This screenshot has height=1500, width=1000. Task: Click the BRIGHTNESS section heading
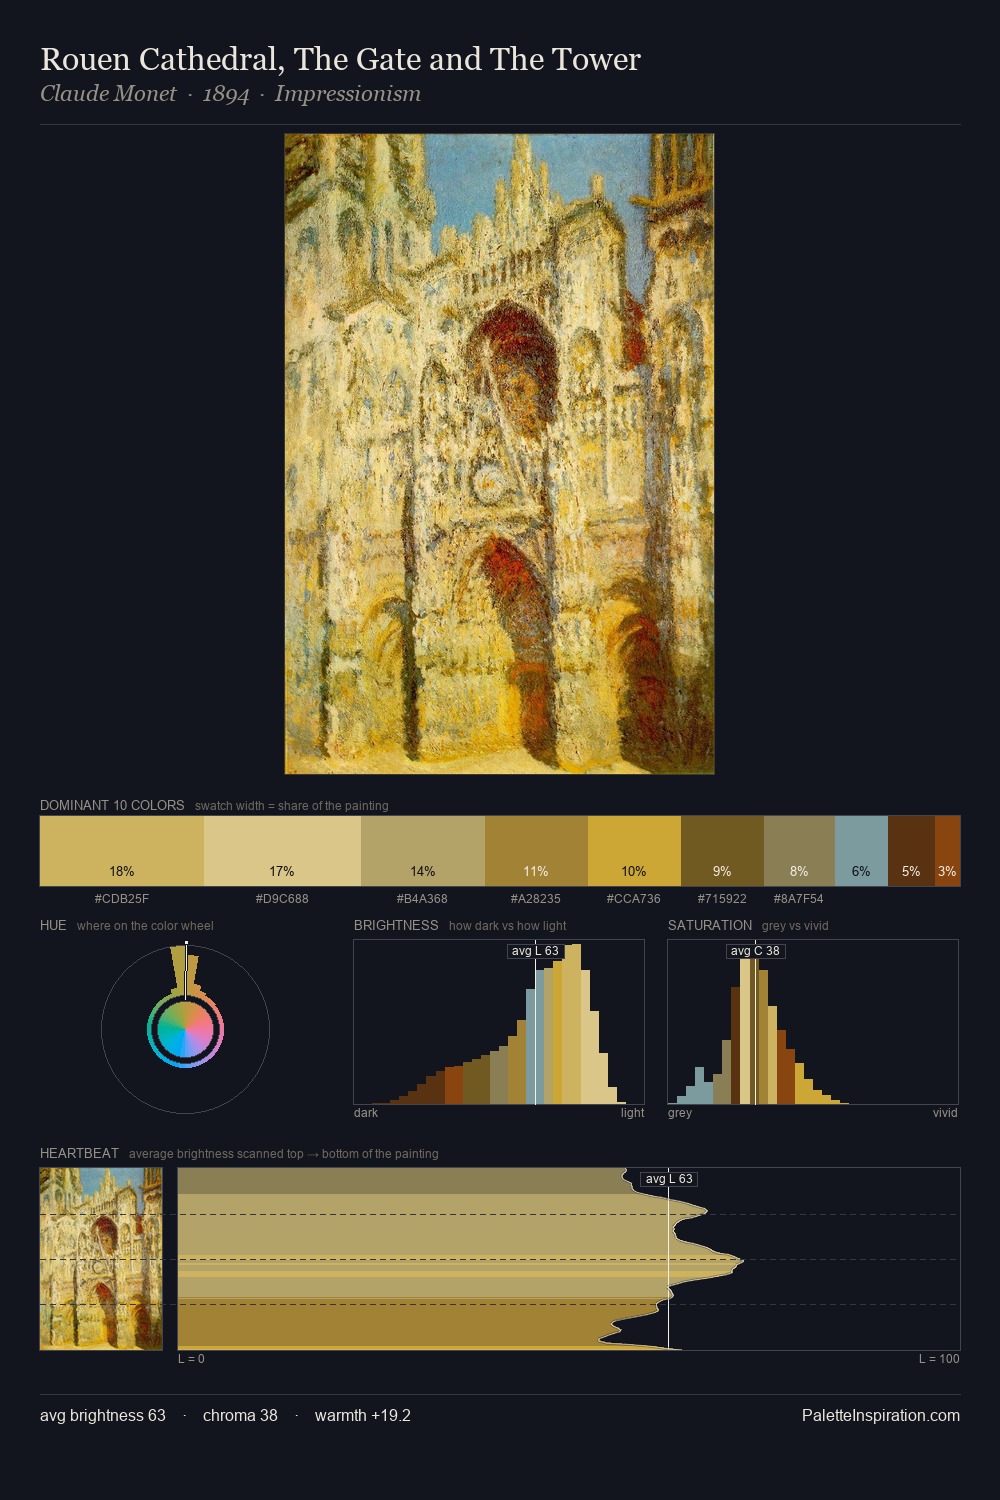click(396, 925)
